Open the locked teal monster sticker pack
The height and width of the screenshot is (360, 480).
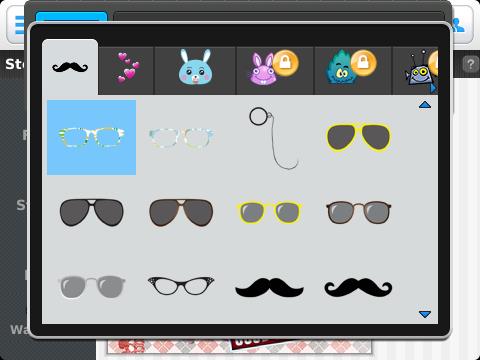[x=353, y=70]
